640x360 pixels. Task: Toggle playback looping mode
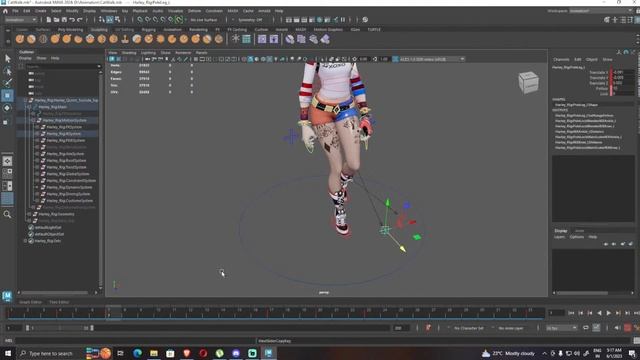tap(586, 328)
